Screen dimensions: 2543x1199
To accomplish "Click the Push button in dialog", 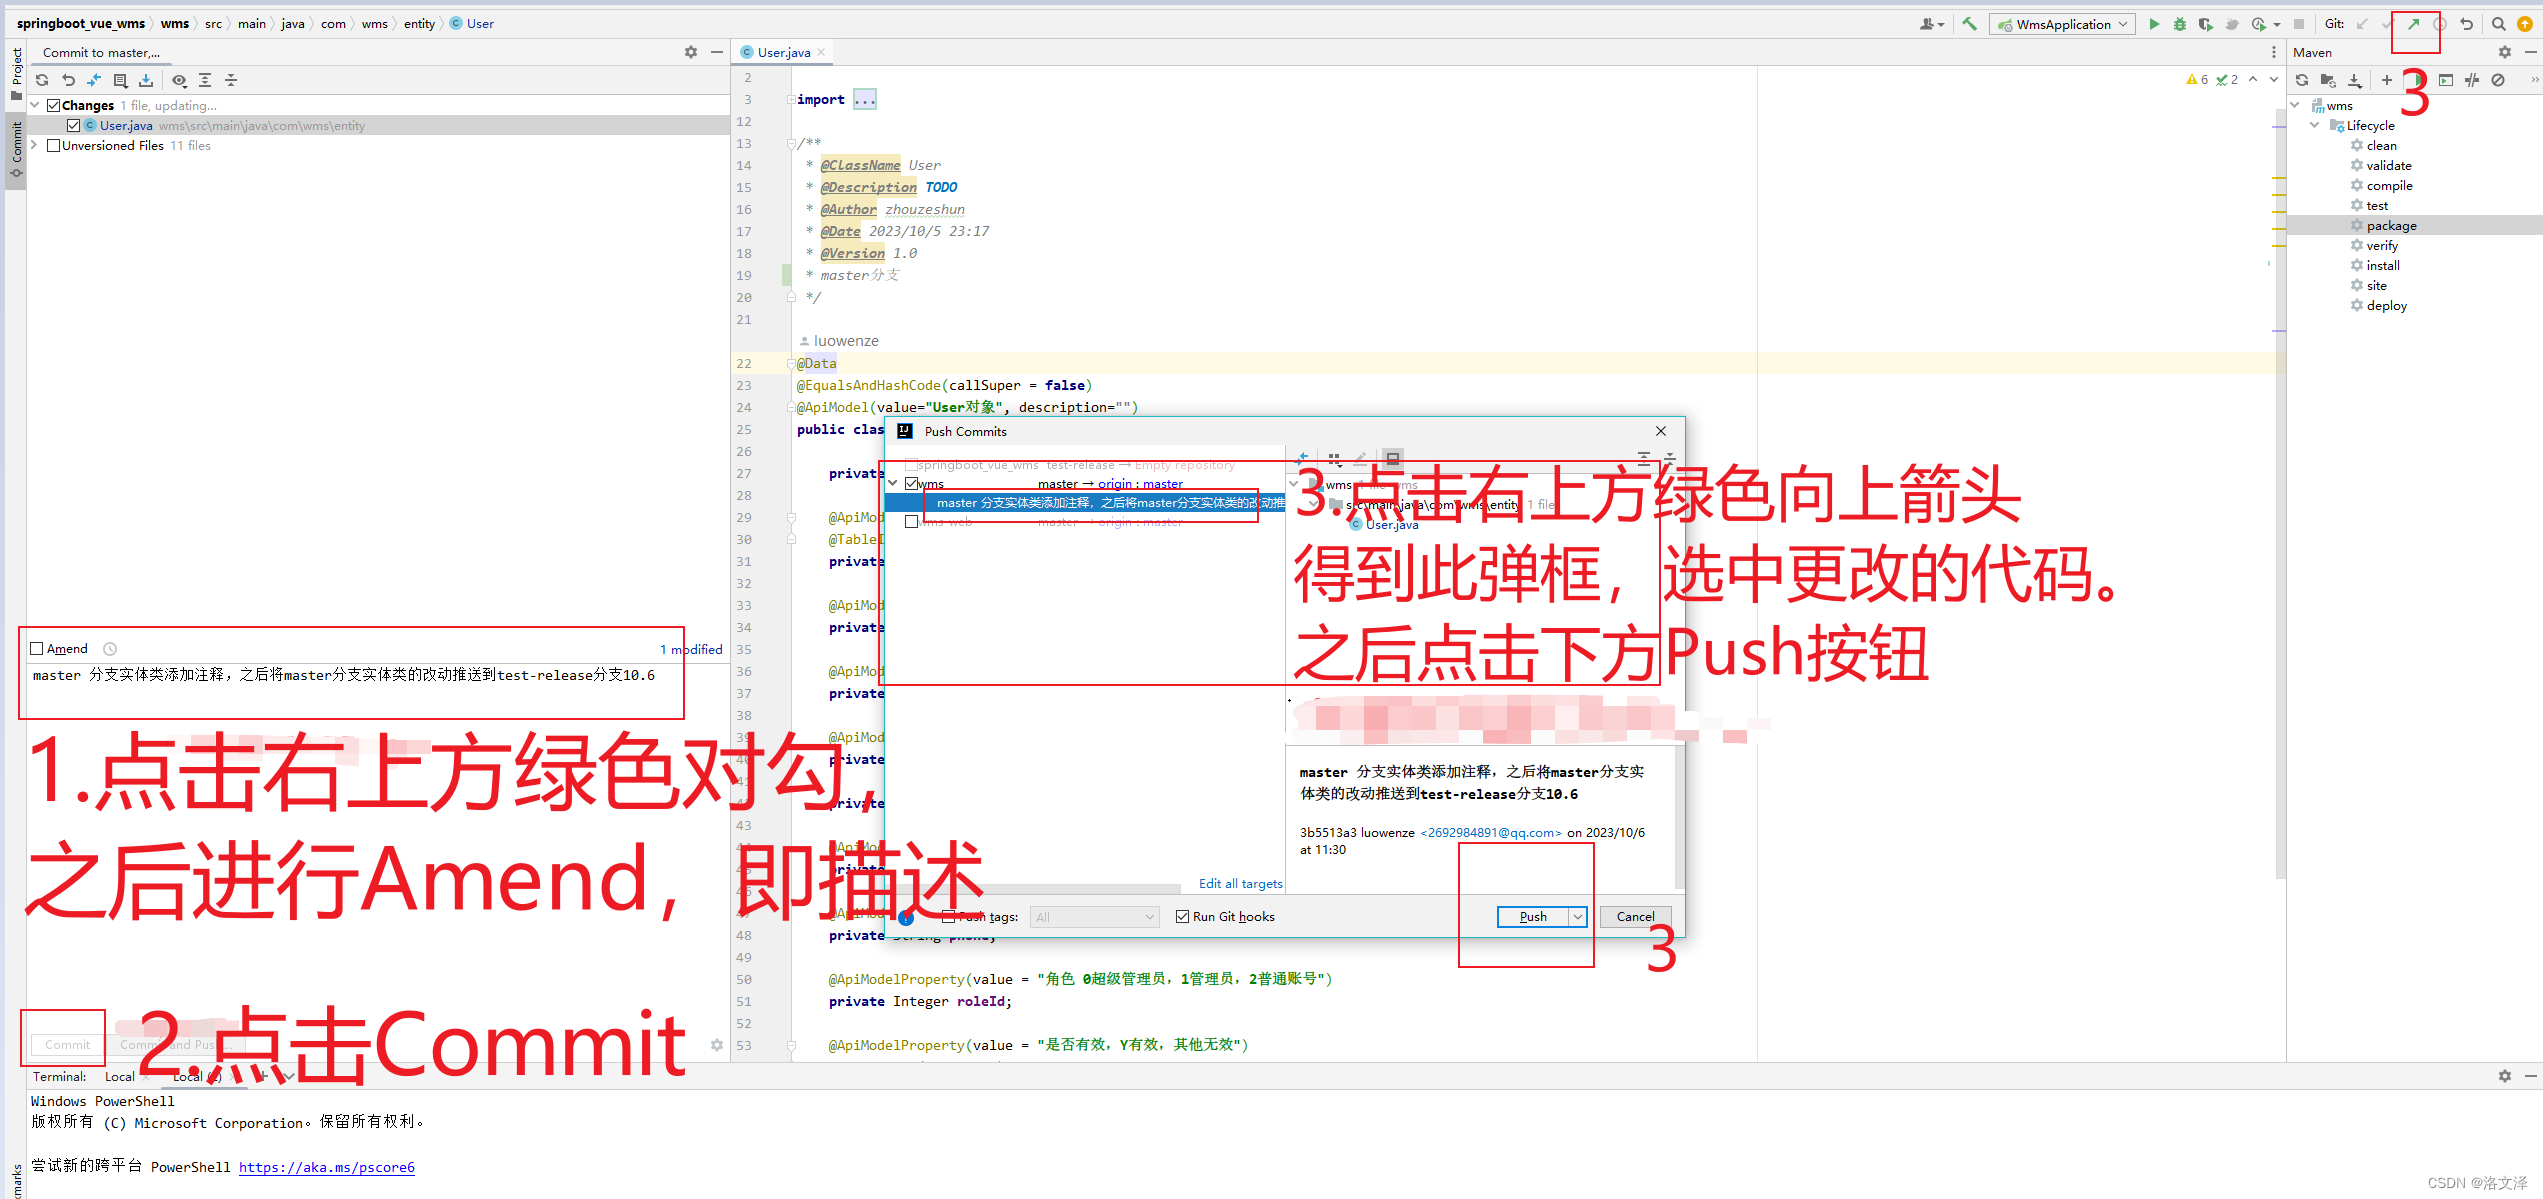I will (x=1533, y=916).
